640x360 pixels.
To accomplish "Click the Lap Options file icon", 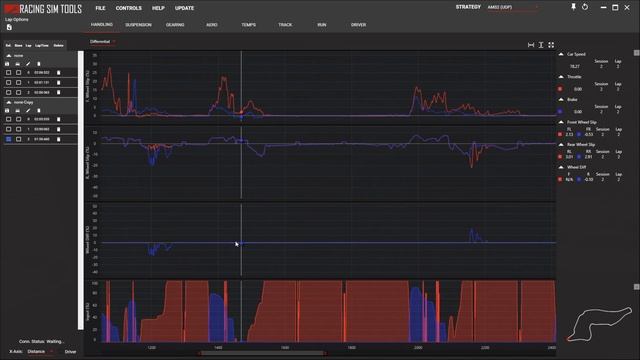I will coord(9,27).
